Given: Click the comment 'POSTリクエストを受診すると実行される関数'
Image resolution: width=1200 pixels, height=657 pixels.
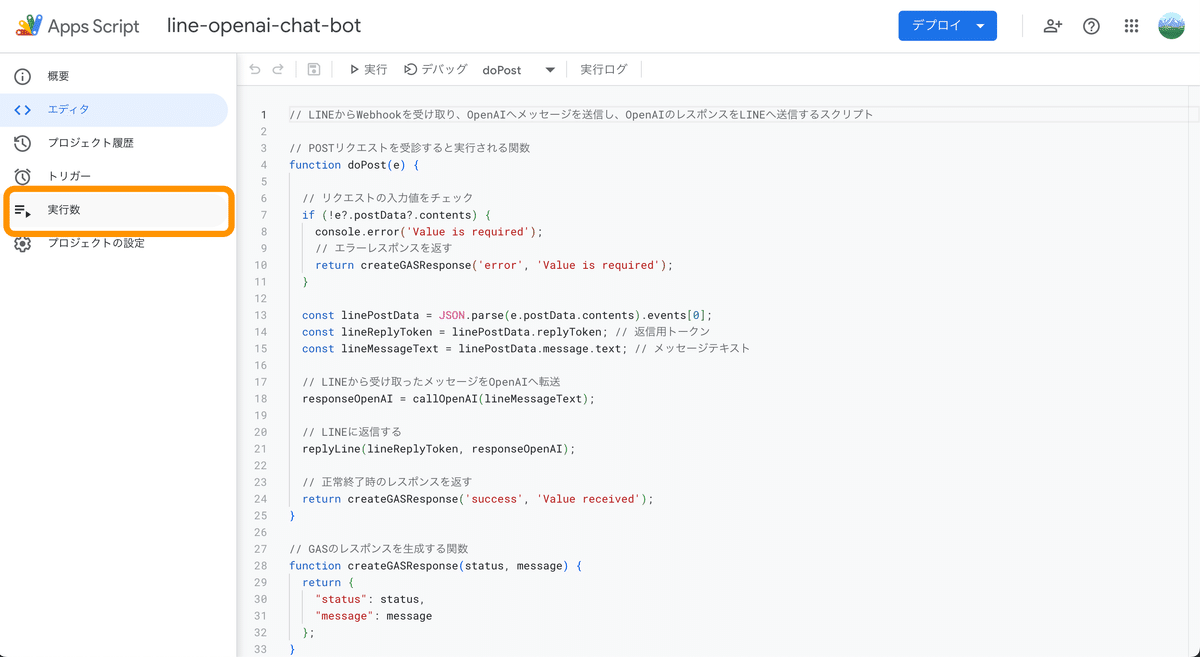Looking at the screenshot, I should [x=409, y=148].
